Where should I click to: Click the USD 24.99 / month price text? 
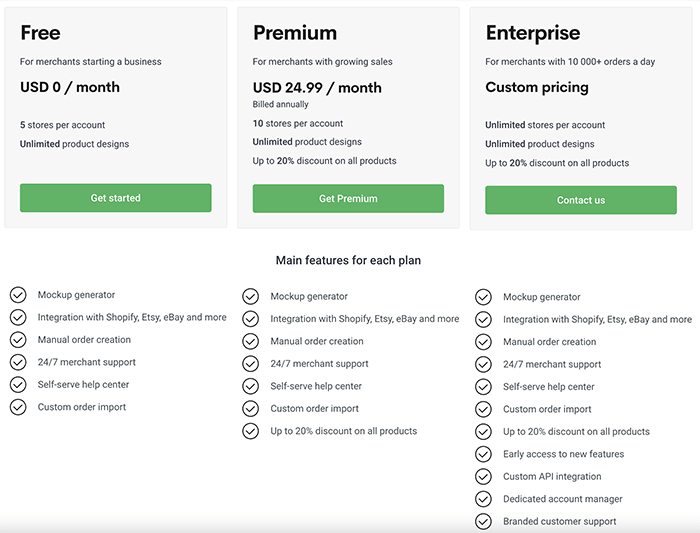pos(317,87)
